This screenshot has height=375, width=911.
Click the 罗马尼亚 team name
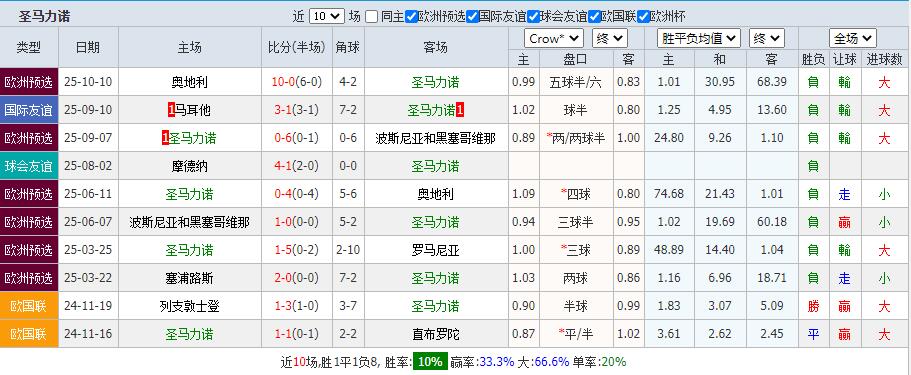coord(436,250)
